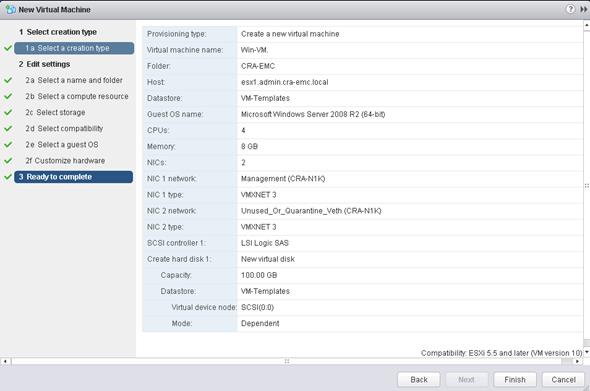Click Guest OS value Microsoft Windows Server 2008 R2
The image size is (590, 391).
pos(313,114)
